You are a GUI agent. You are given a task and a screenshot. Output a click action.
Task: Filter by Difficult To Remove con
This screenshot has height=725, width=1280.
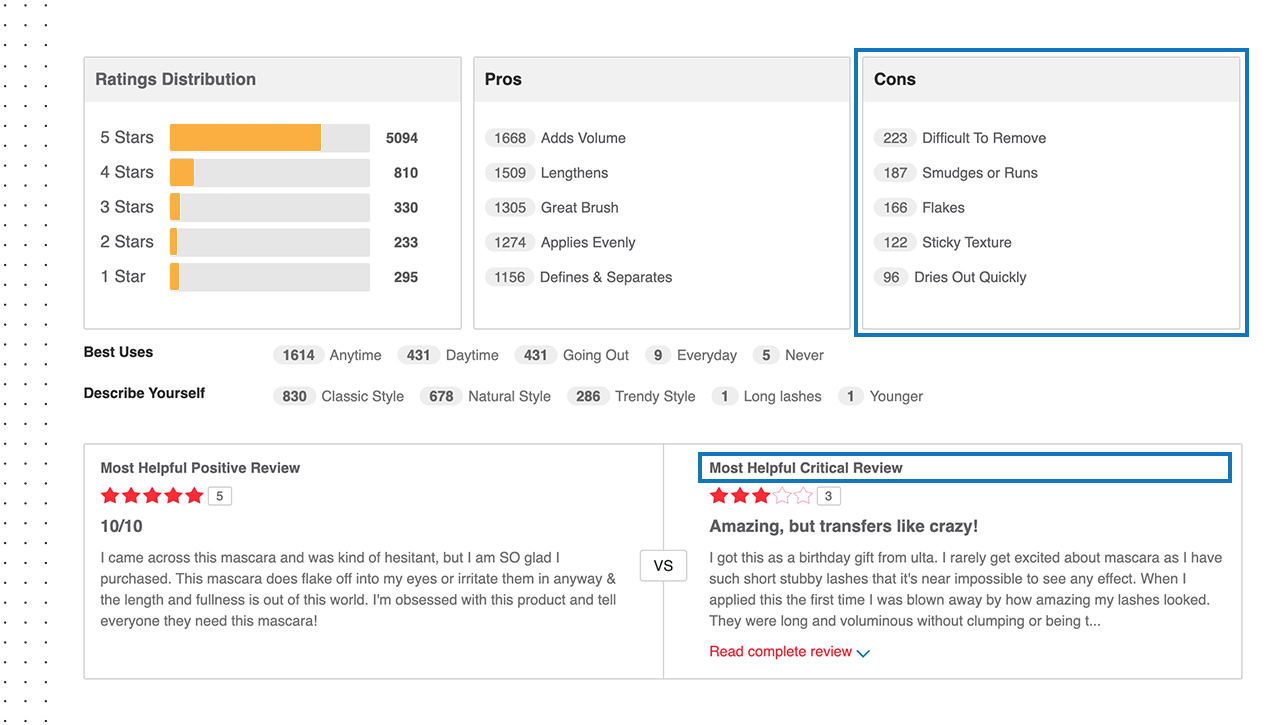tap(960, 138)
